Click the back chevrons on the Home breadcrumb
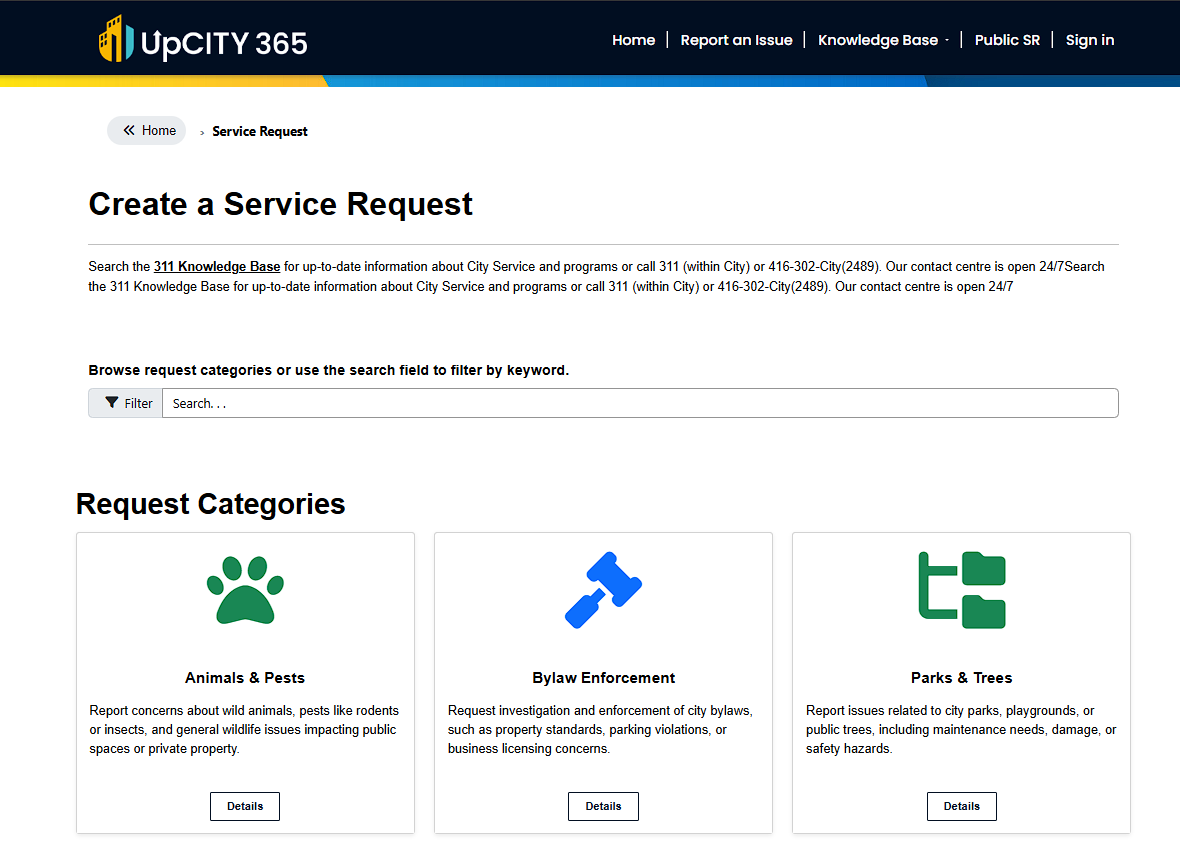 click(x=129, y=130)
